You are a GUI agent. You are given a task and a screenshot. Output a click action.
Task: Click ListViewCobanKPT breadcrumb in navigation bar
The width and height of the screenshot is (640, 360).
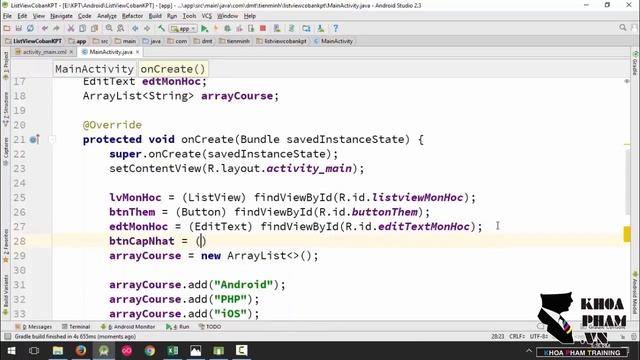[x=33, y=41]
